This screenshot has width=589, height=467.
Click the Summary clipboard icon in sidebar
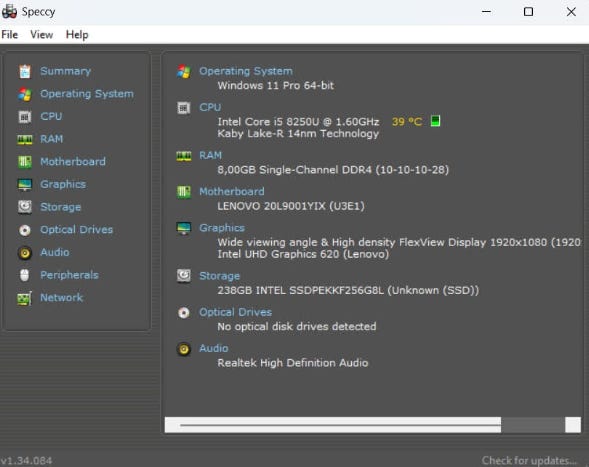[x=25, y=71]
